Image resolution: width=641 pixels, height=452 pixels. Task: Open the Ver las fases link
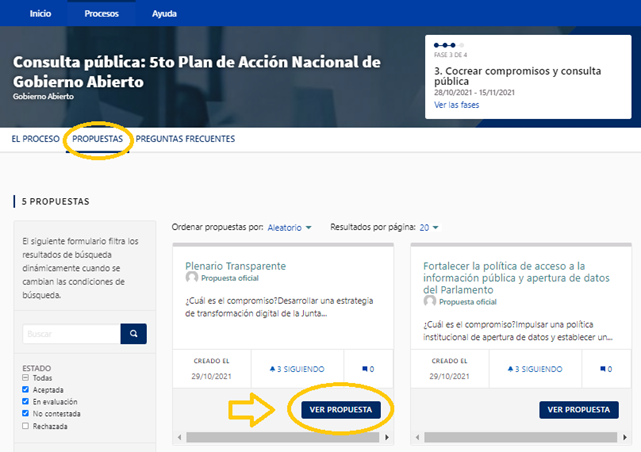coord(456,105)
